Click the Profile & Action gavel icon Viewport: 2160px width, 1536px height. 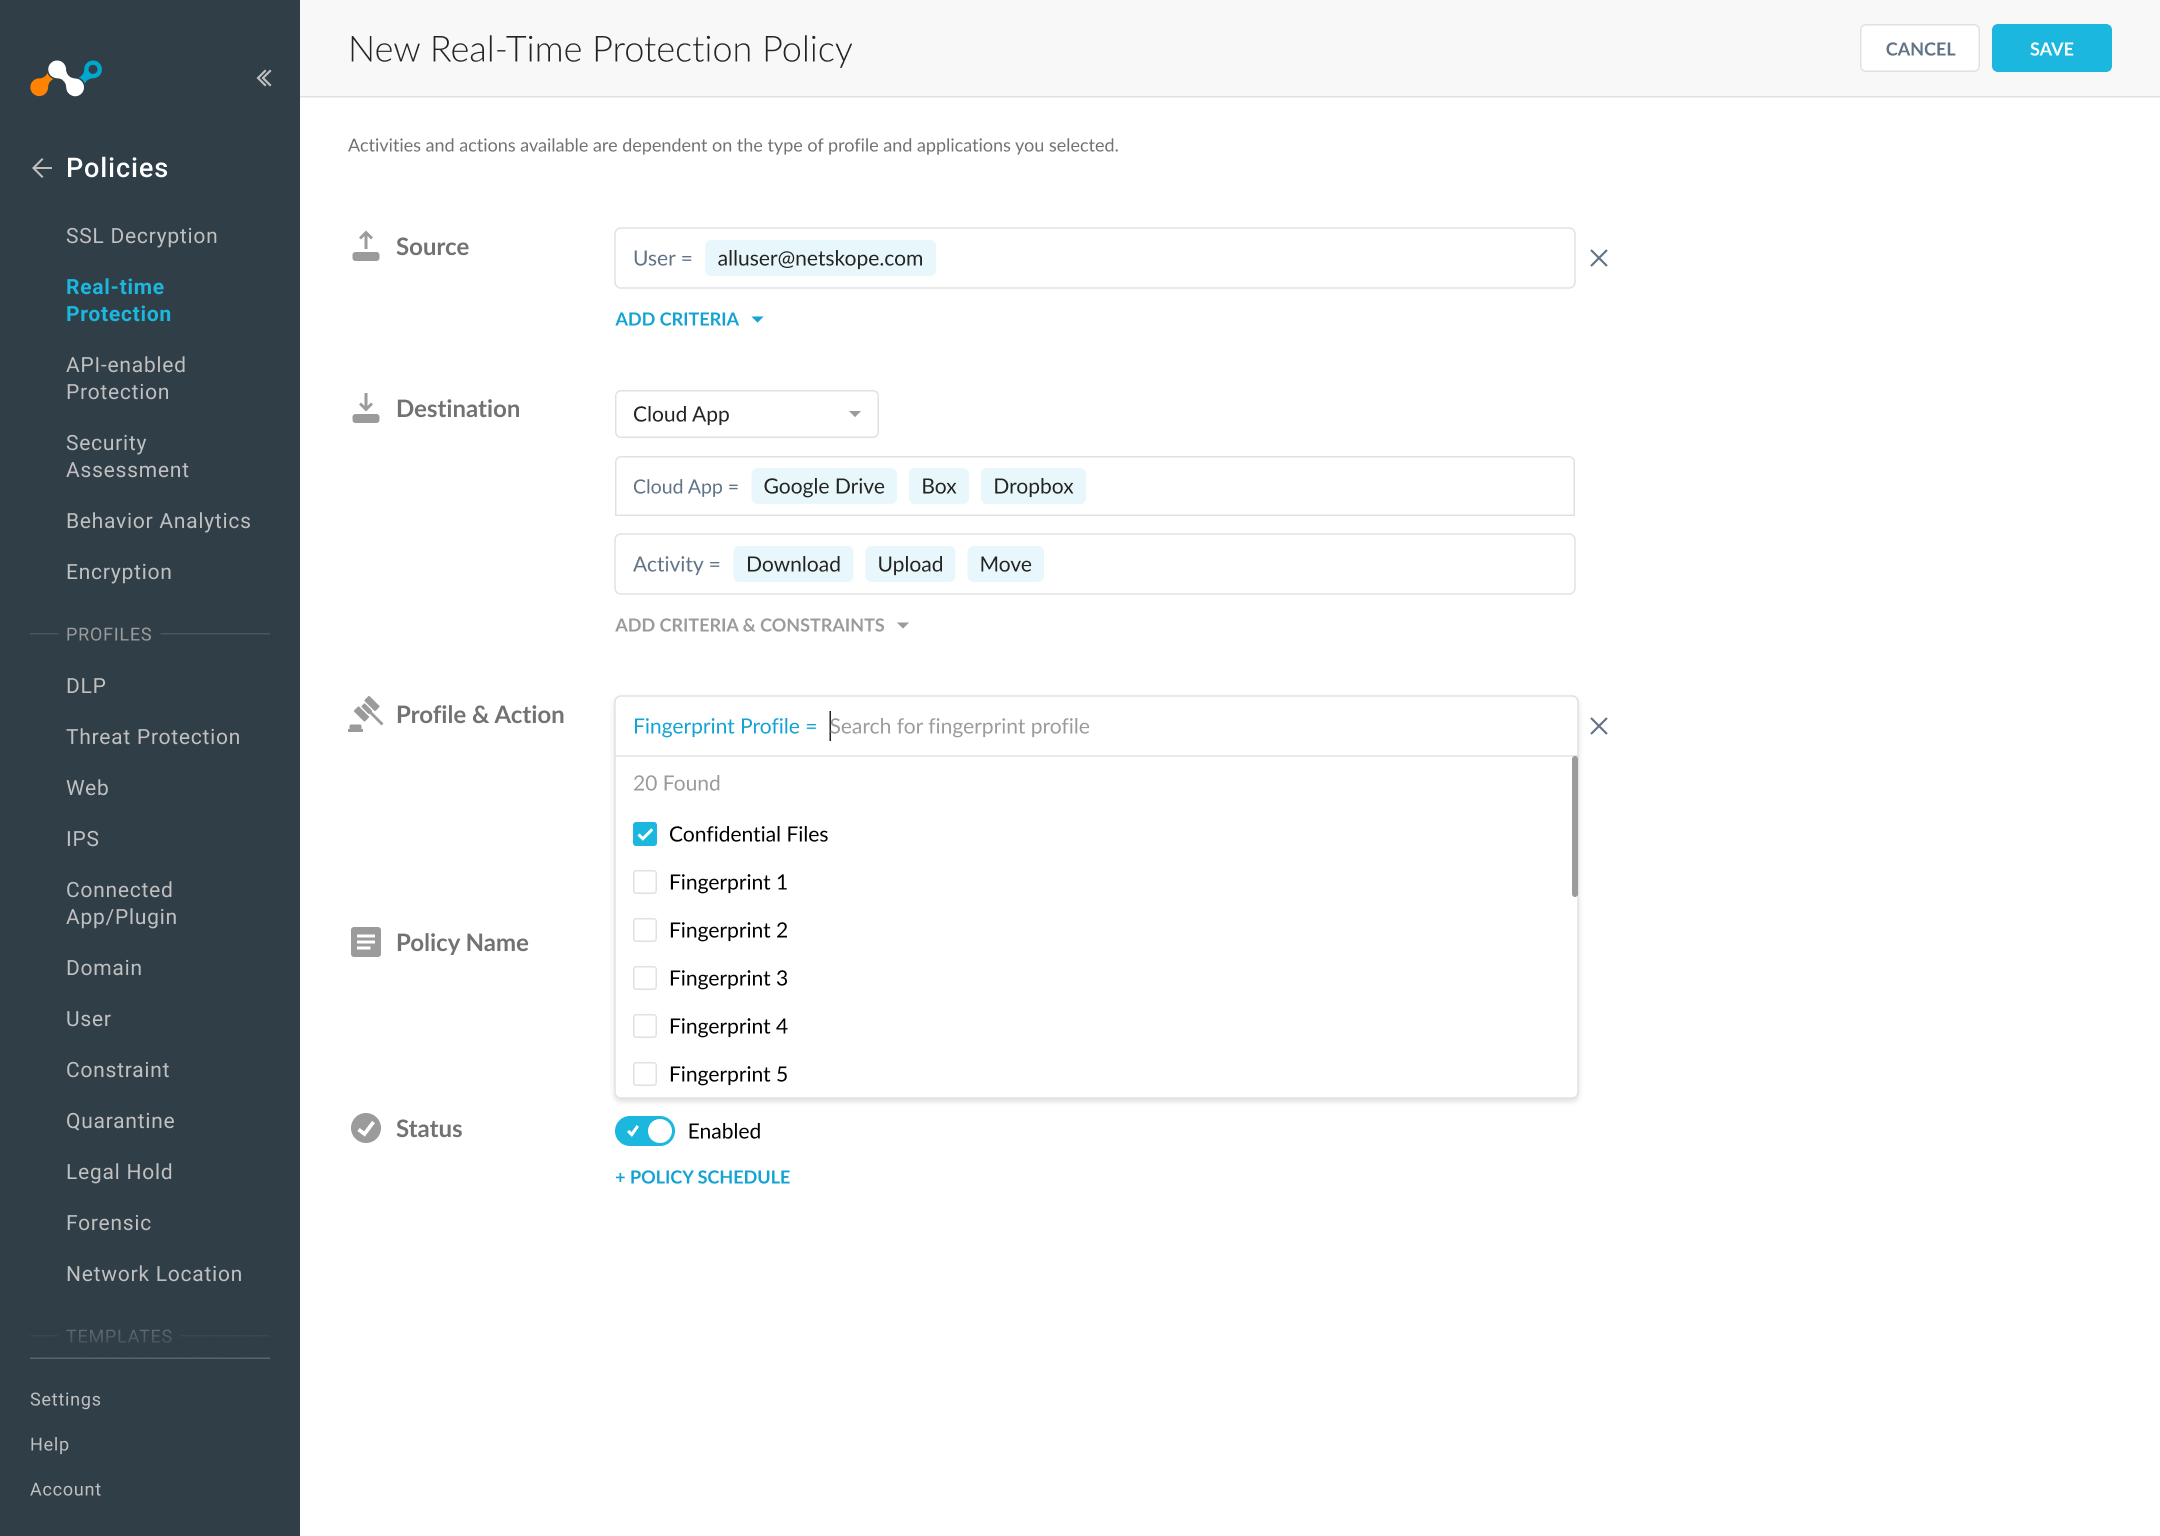366,714
